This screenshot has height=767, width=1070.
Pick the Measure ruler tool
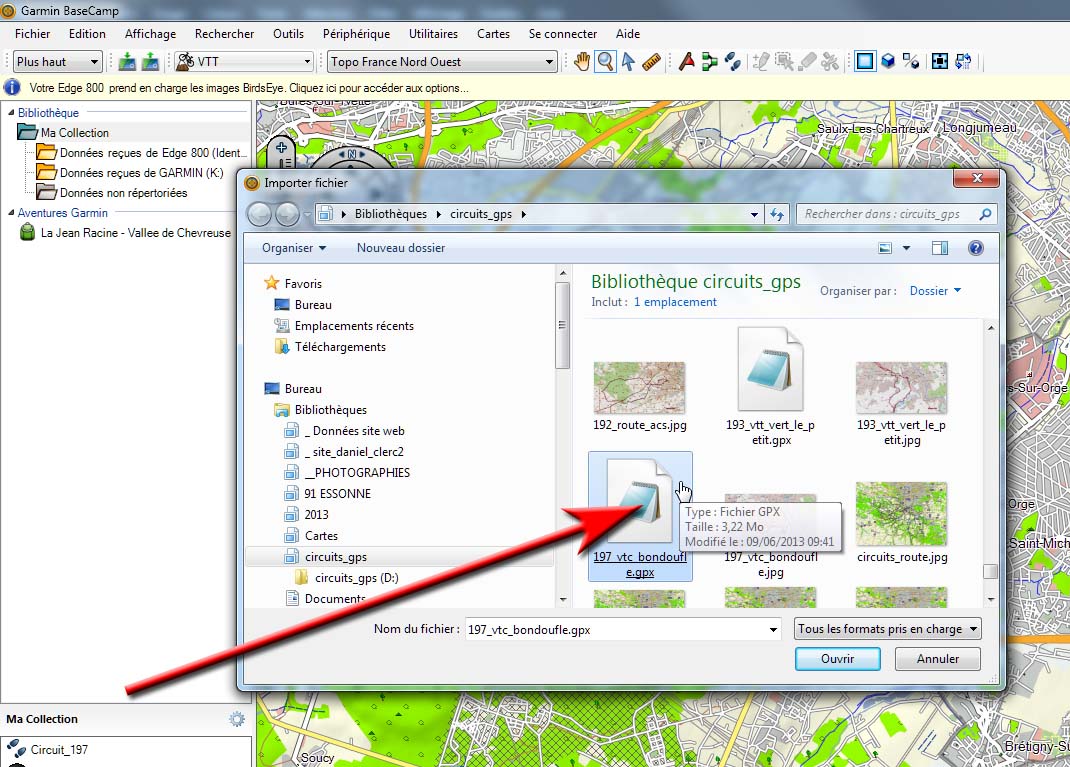(x=652, y=61)
